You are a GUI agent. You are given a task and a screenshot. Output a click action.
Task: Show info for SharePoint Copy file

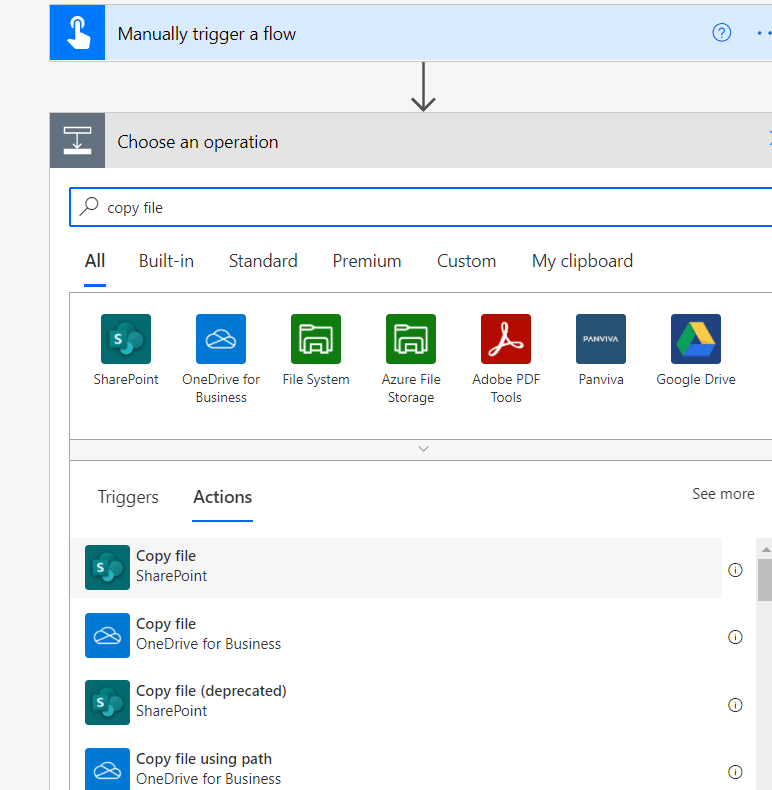pos(735,570)
